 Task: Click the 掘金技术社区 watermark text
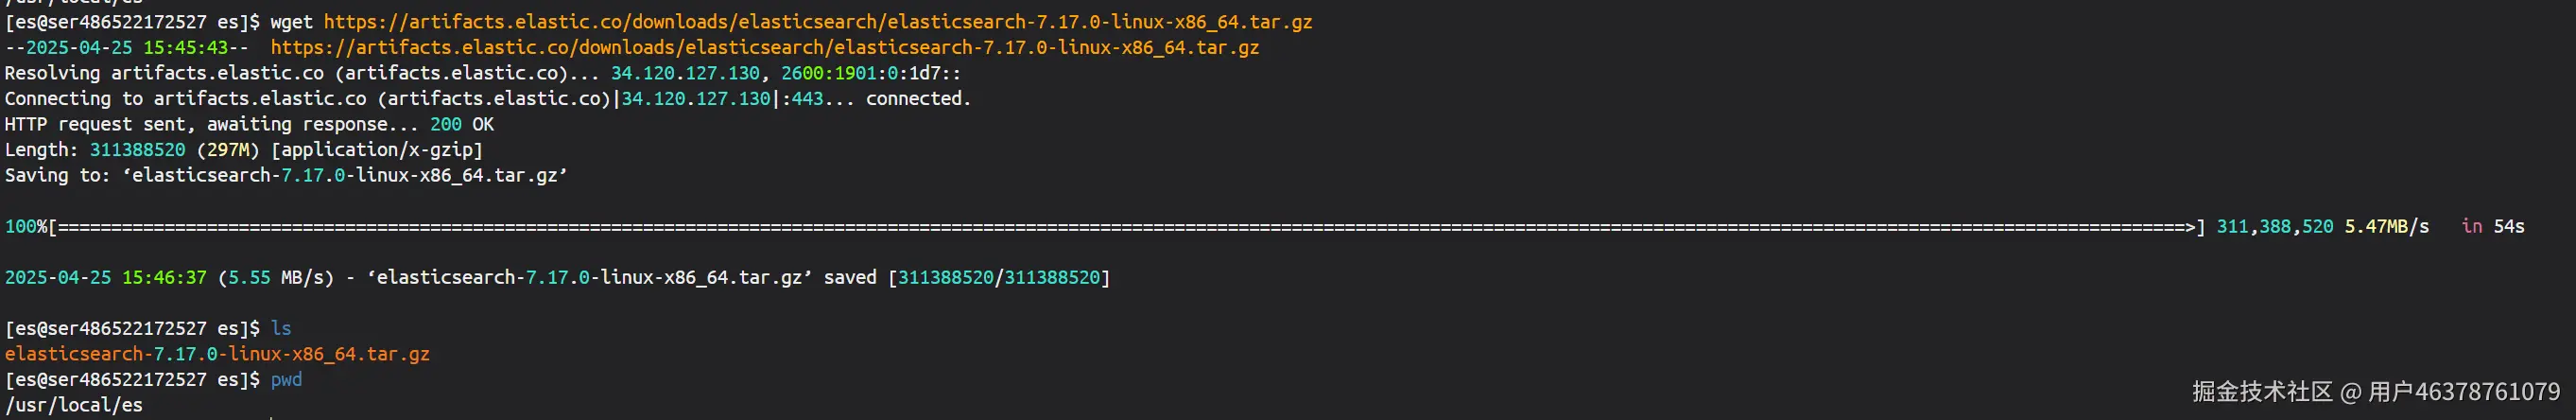click(2262, 392)
